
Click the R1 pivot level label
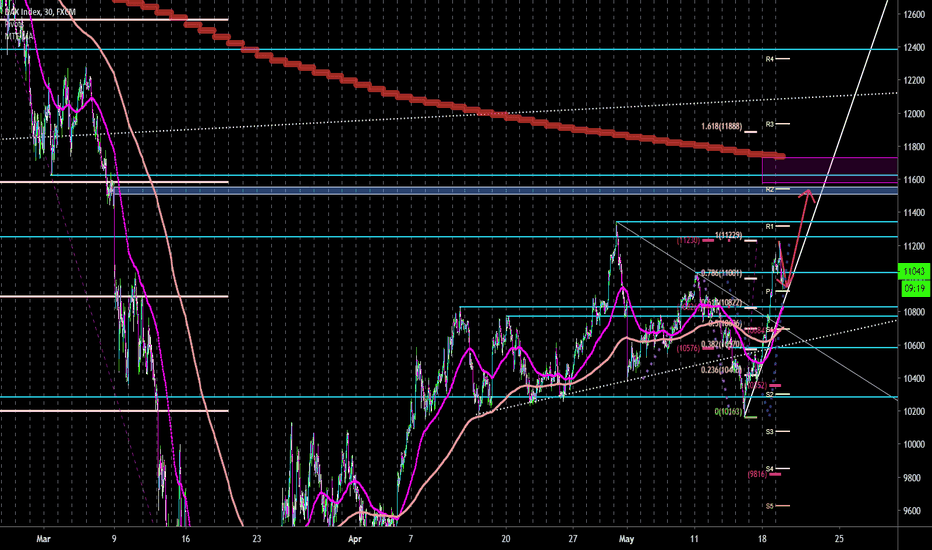coord(770,227)
